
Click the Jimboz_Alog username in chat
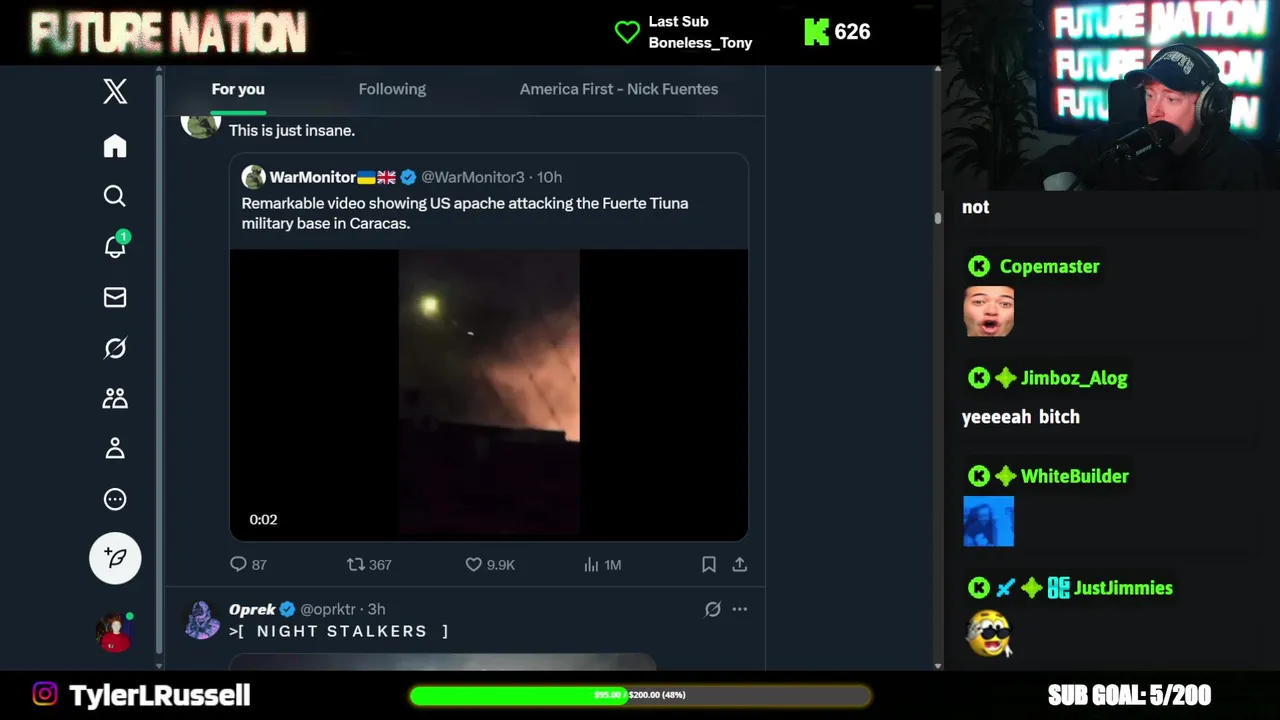(x=1074, y=378)
